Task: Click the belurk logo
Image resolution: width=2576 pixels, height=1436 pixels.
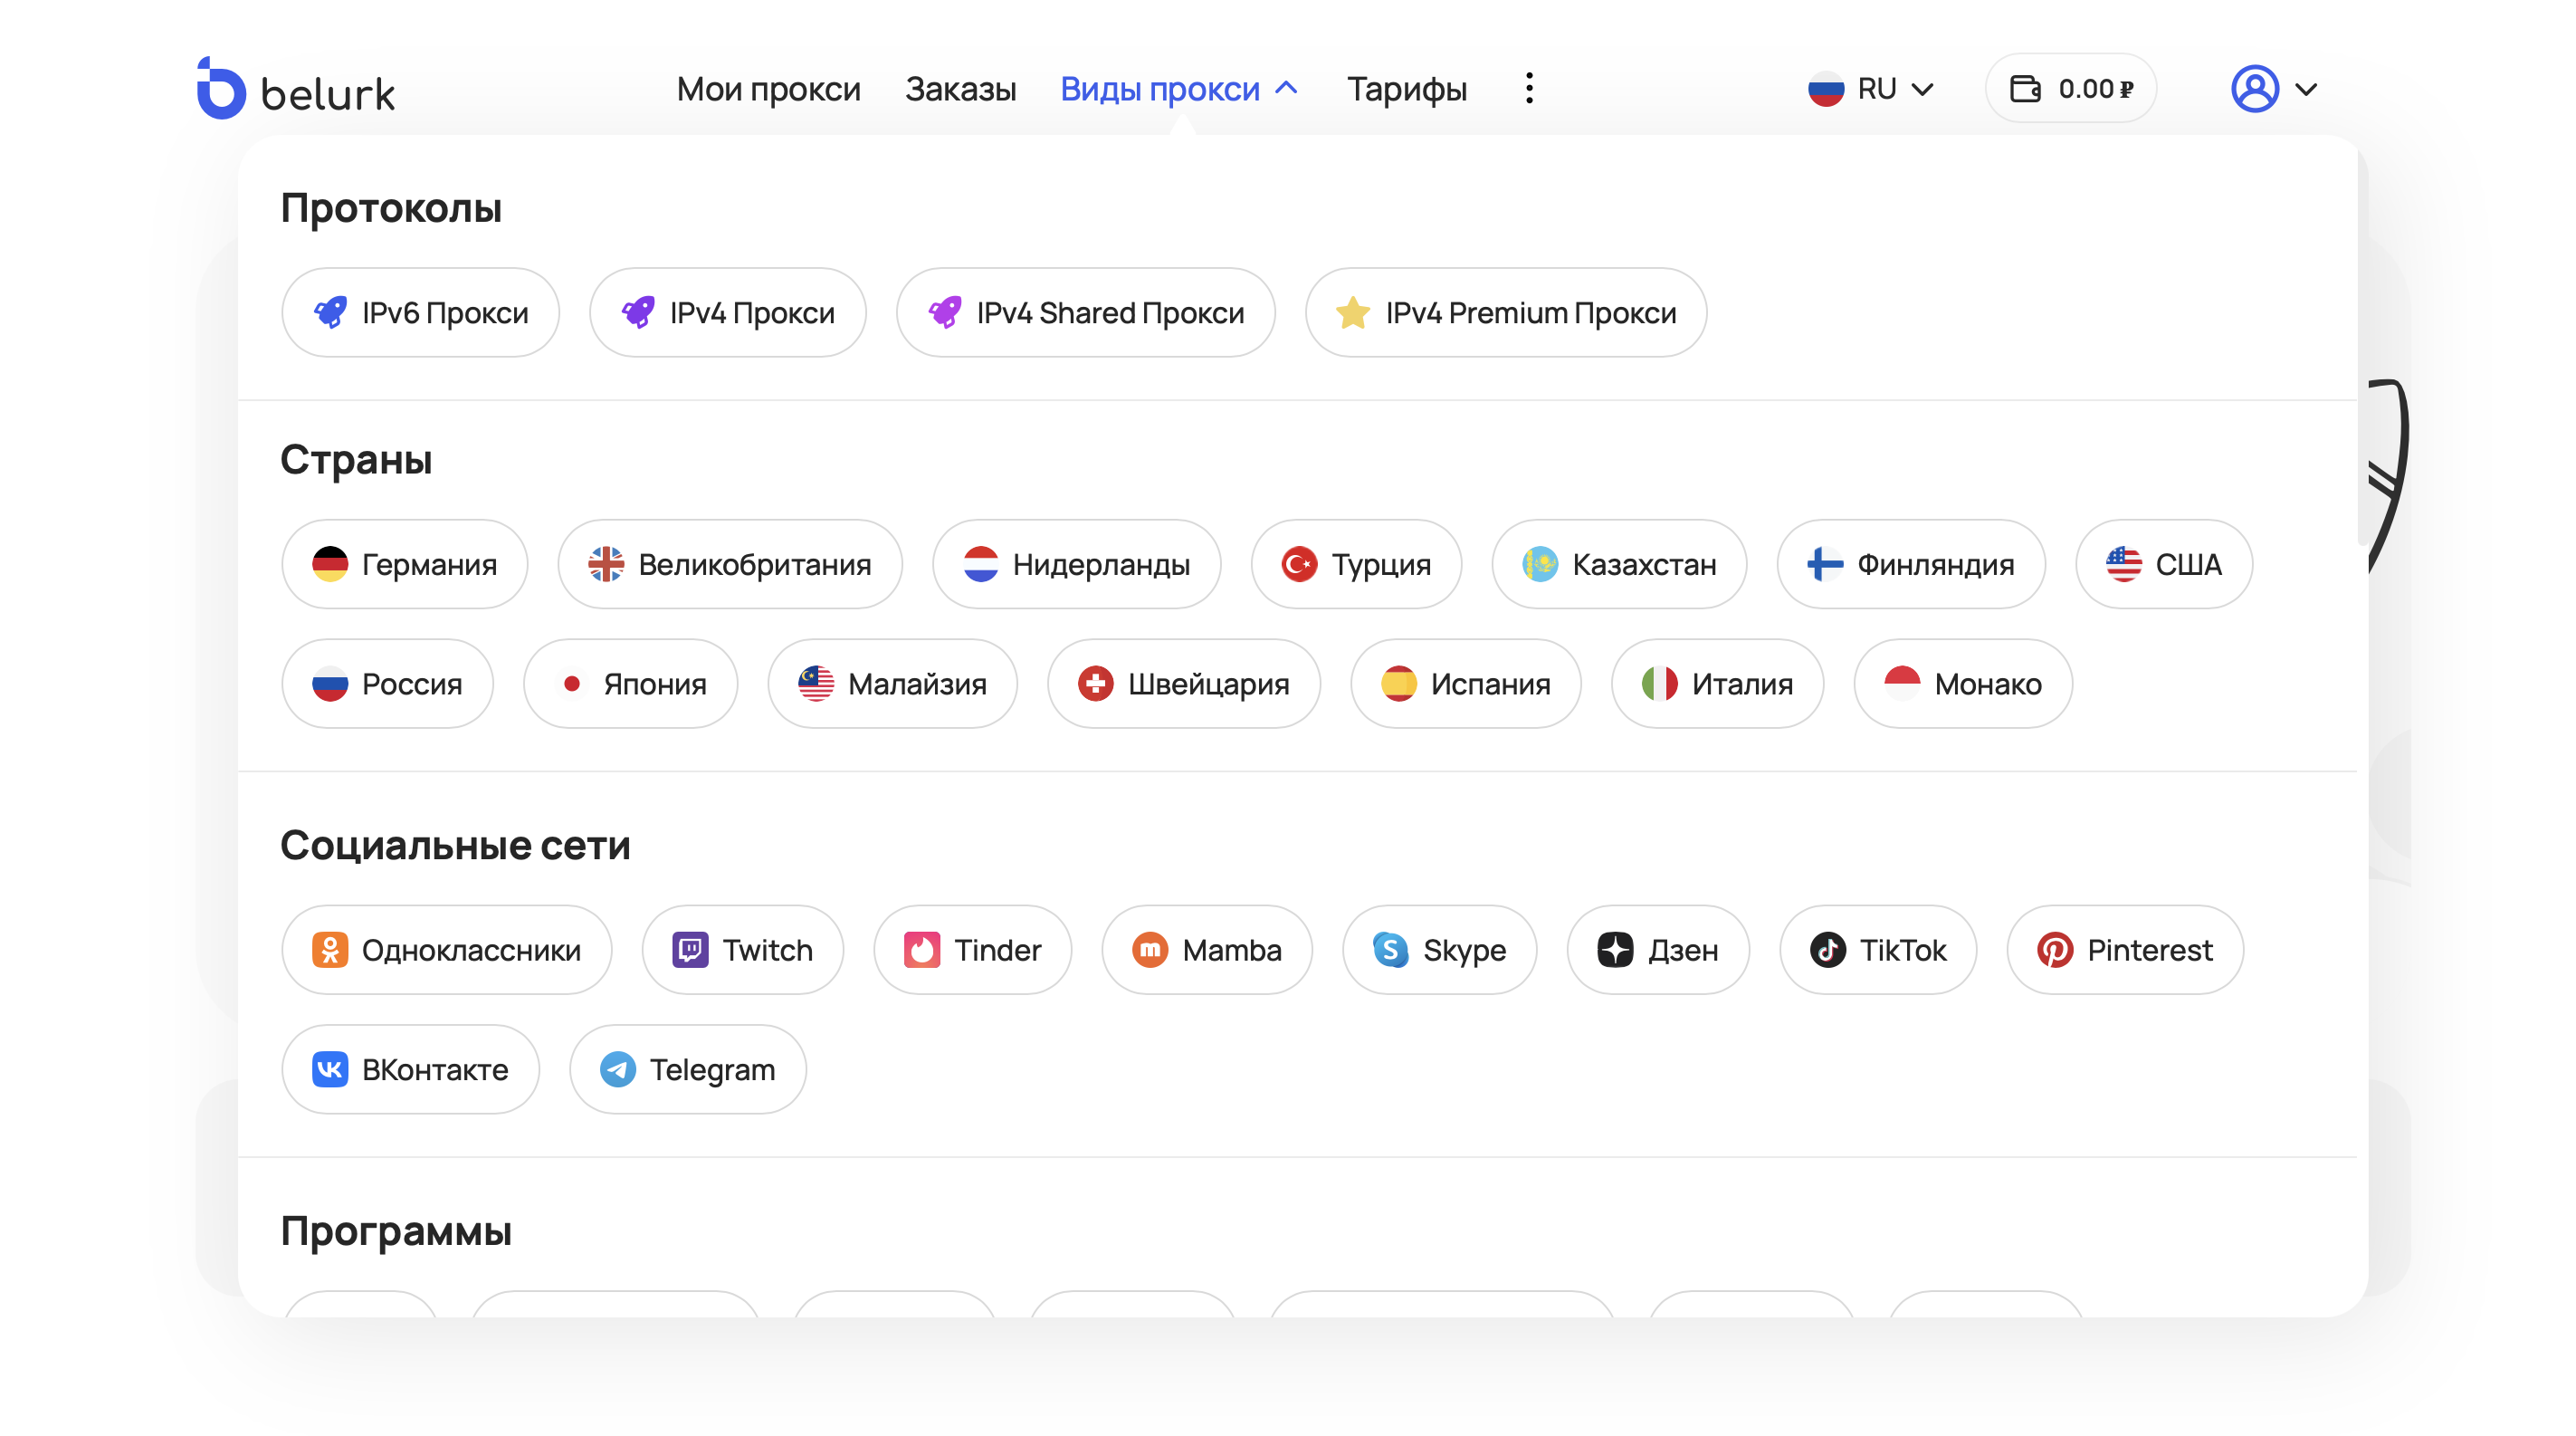Action: 296,90
